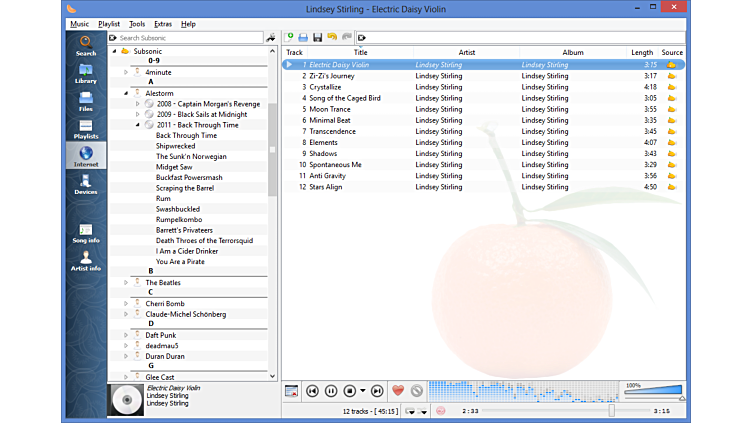Love this track with the heart button
Viewport: 752px width, 423px height.
[x=397, y=391]
